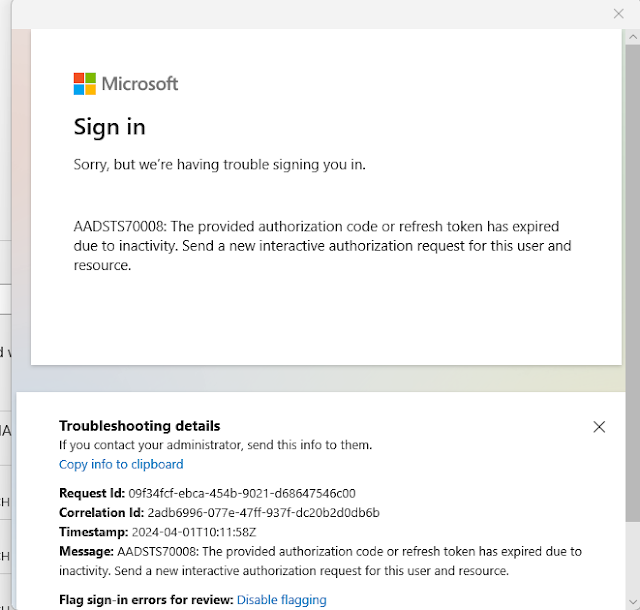This screenshot has width=640, height=610.
Task: Click the vertical scrollbar thumb
Action: coord(632,280)
